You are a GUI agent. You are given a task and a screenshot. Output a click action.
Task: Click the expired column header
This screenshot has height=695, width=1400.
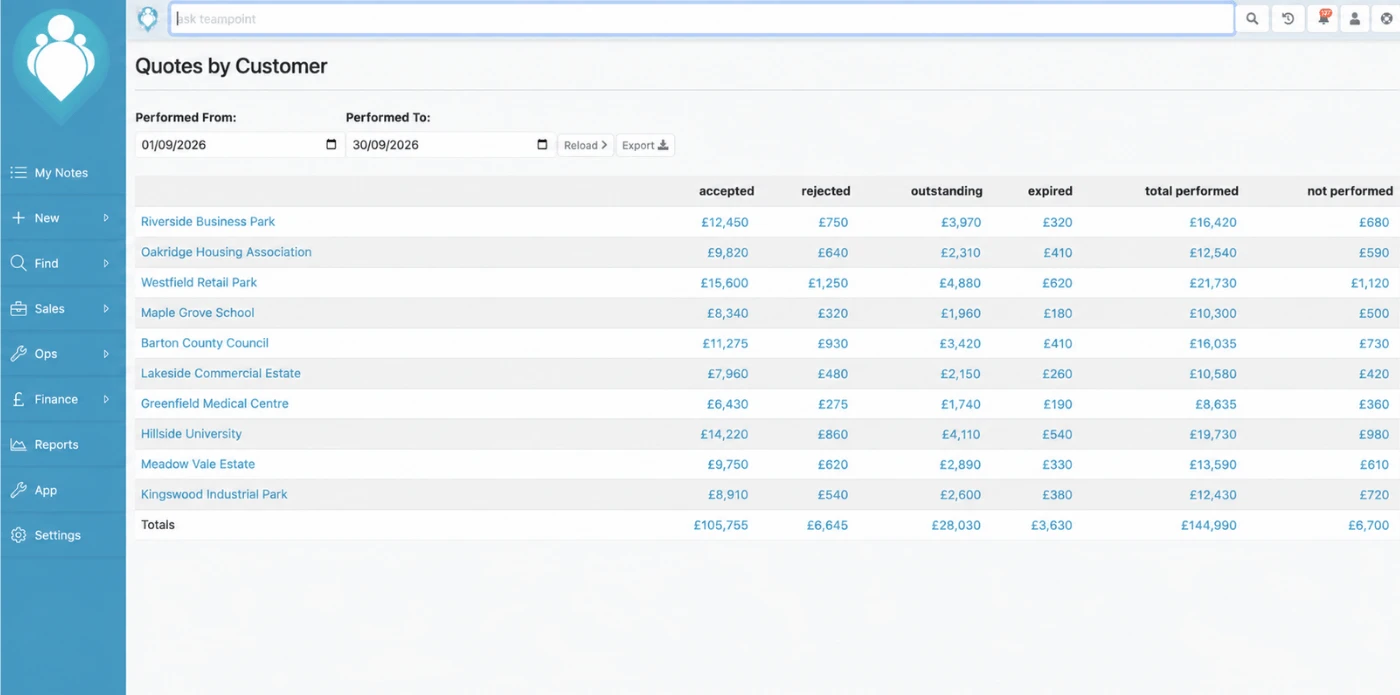click(x=1050, y=191)
